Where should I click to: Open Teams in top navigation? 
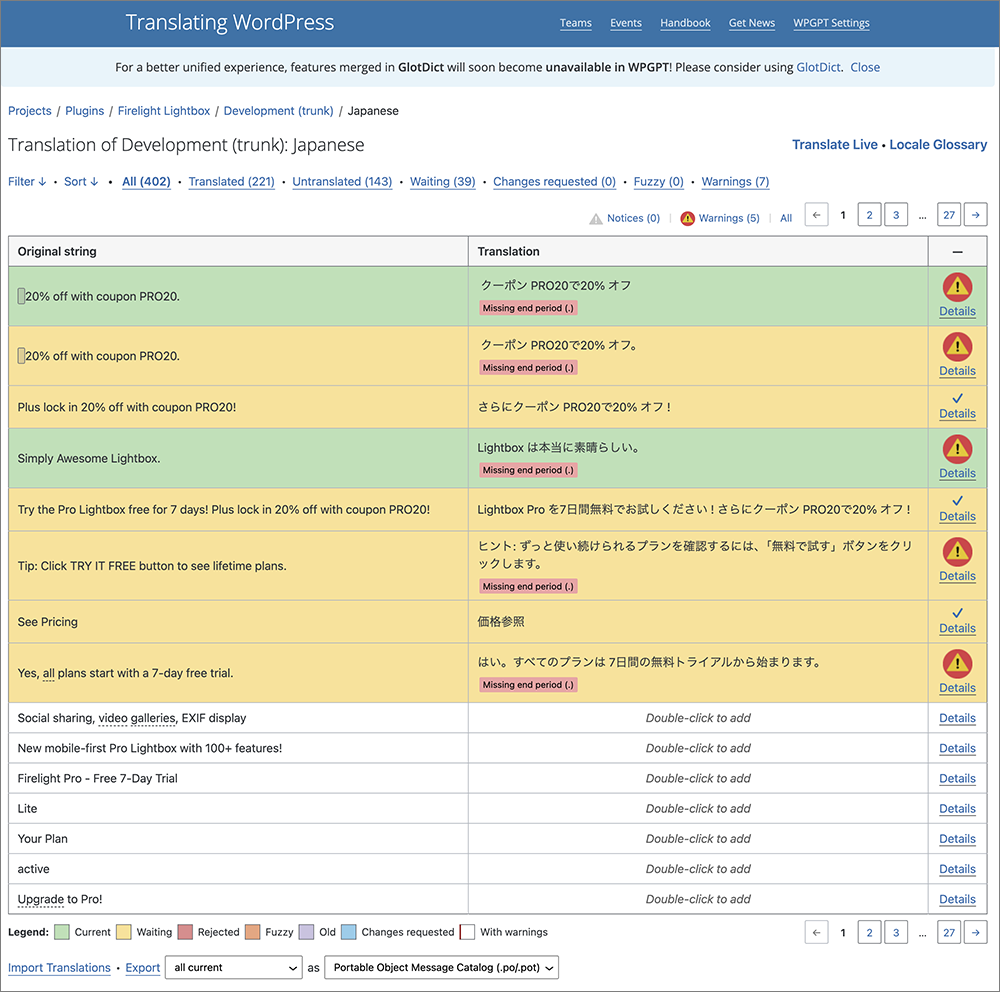pos(575,23)
